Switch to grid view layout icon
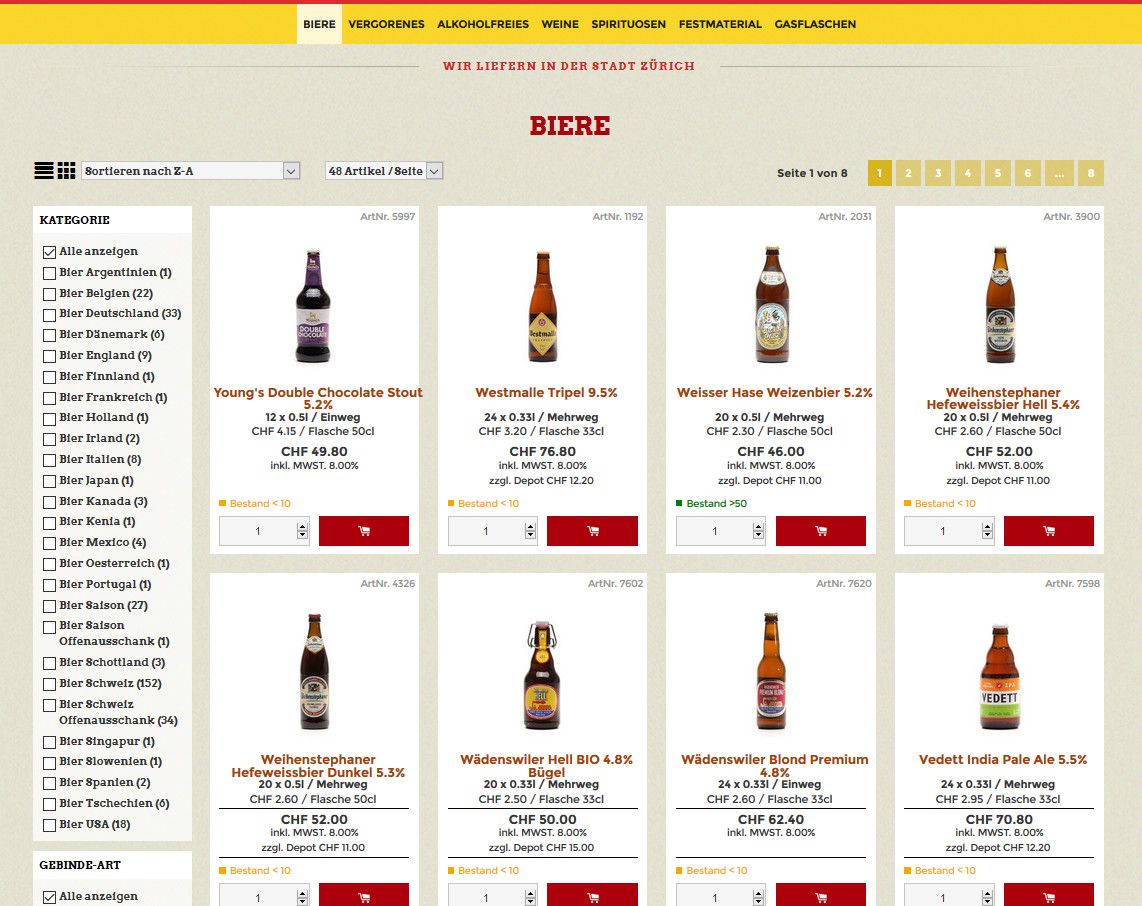The height and width of the screenshot is (906, 1142). (x=66, y=170)
